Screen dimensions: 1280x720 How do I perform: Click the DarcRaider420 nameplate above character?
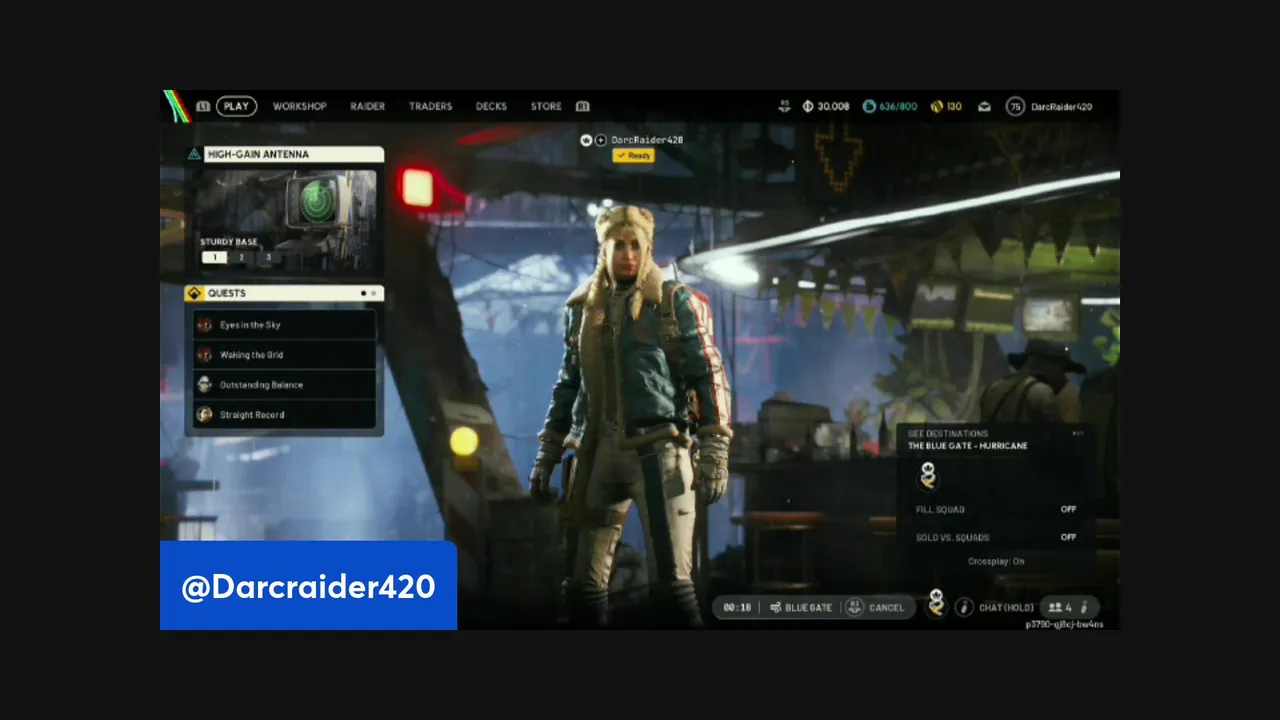[x=647, y=140]
